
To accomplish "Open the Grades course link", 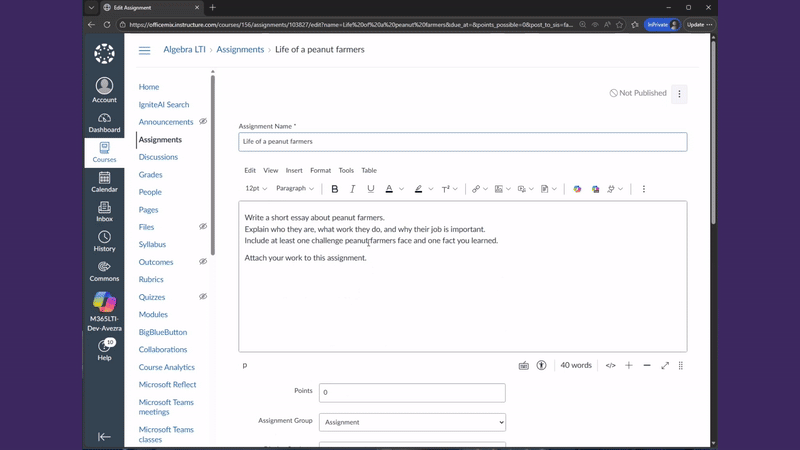I will [151, 174].
